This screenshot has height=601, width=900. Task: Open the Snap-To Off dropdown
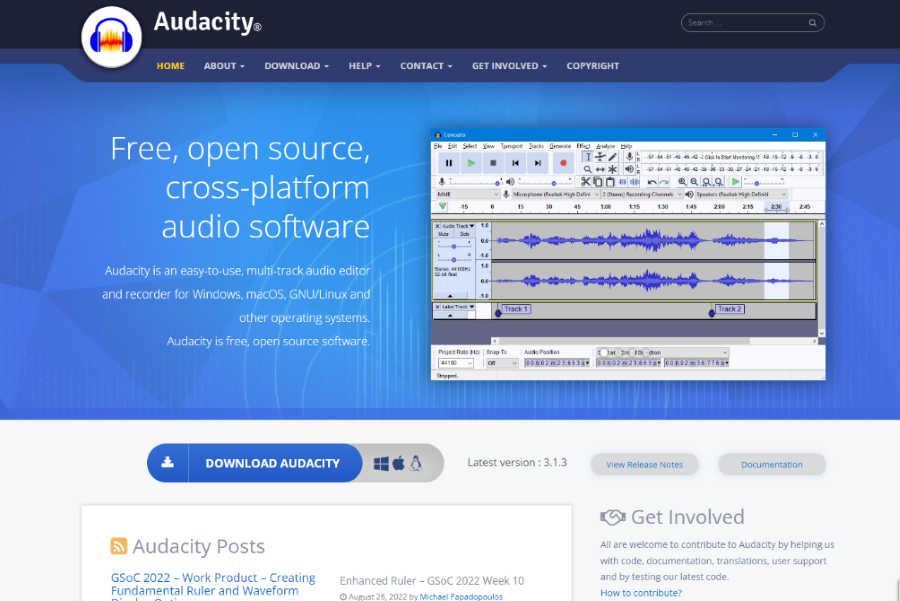502,363
